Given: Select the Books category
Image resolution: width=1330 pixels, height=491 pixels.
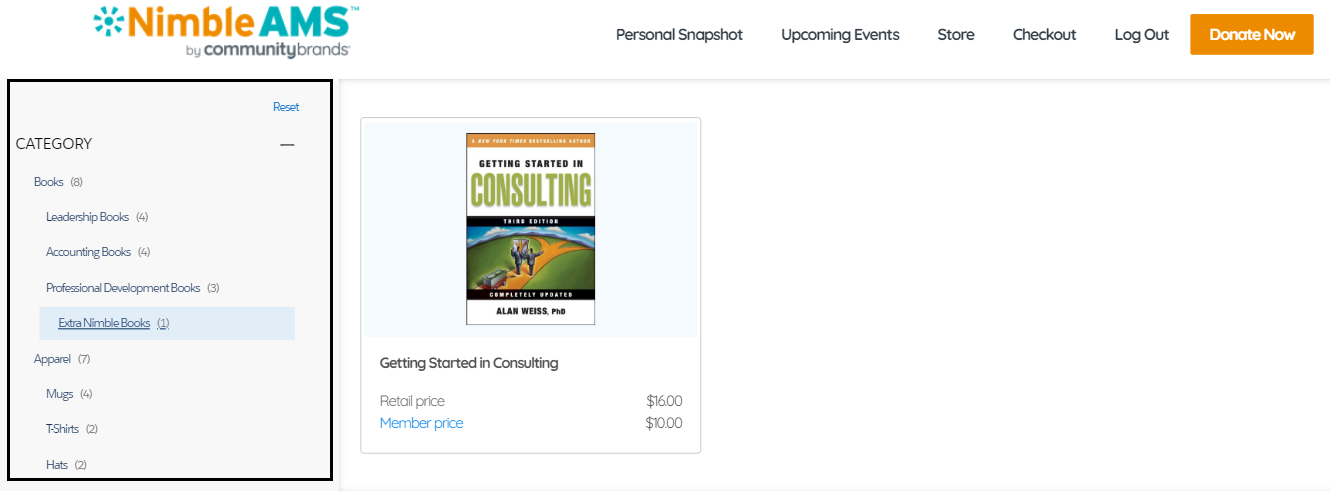Looking at the screenshot, I should coord(49,182).
